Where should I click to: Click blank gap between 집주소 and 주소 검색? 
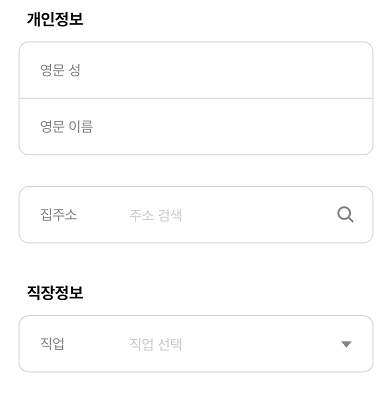[103, 215]
